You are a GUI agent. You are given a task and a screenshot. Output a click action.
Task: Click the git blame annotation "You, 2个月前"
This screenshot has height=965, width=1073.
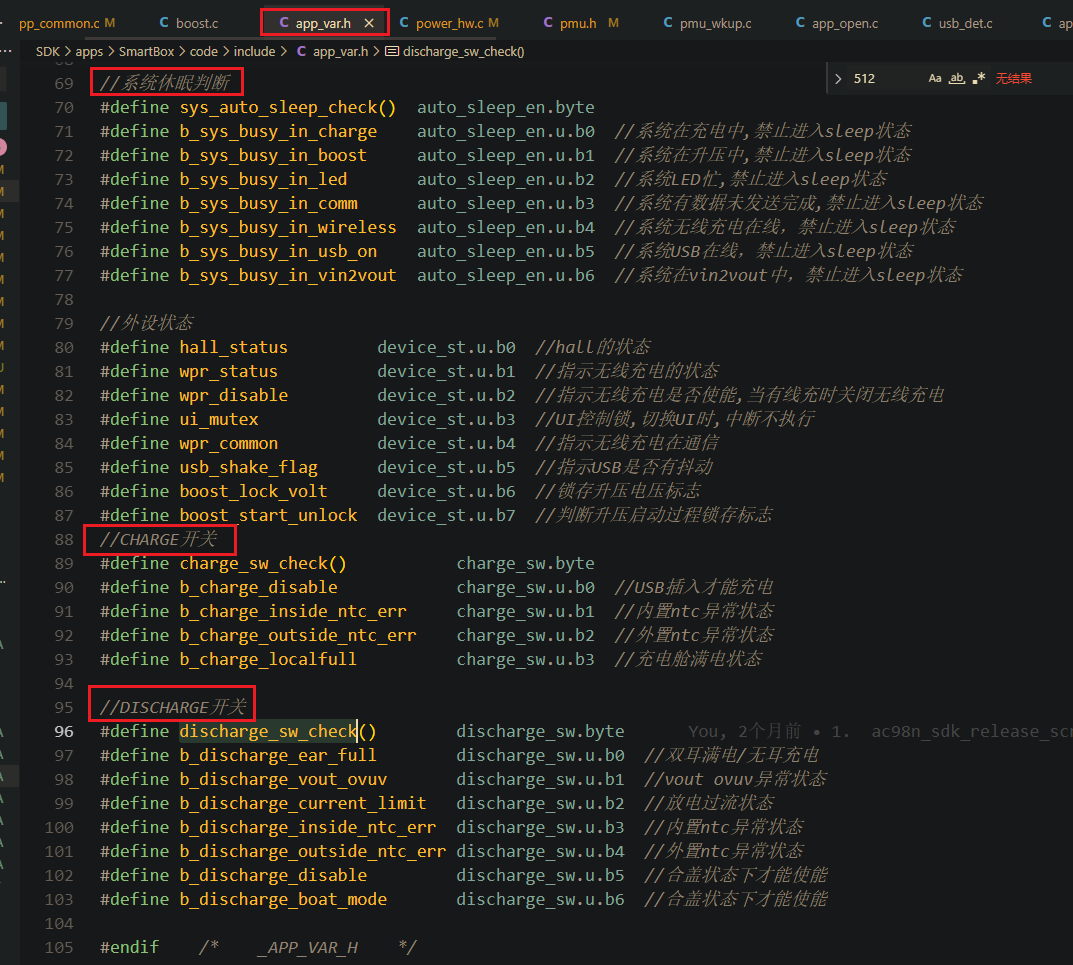click(745, 731)
